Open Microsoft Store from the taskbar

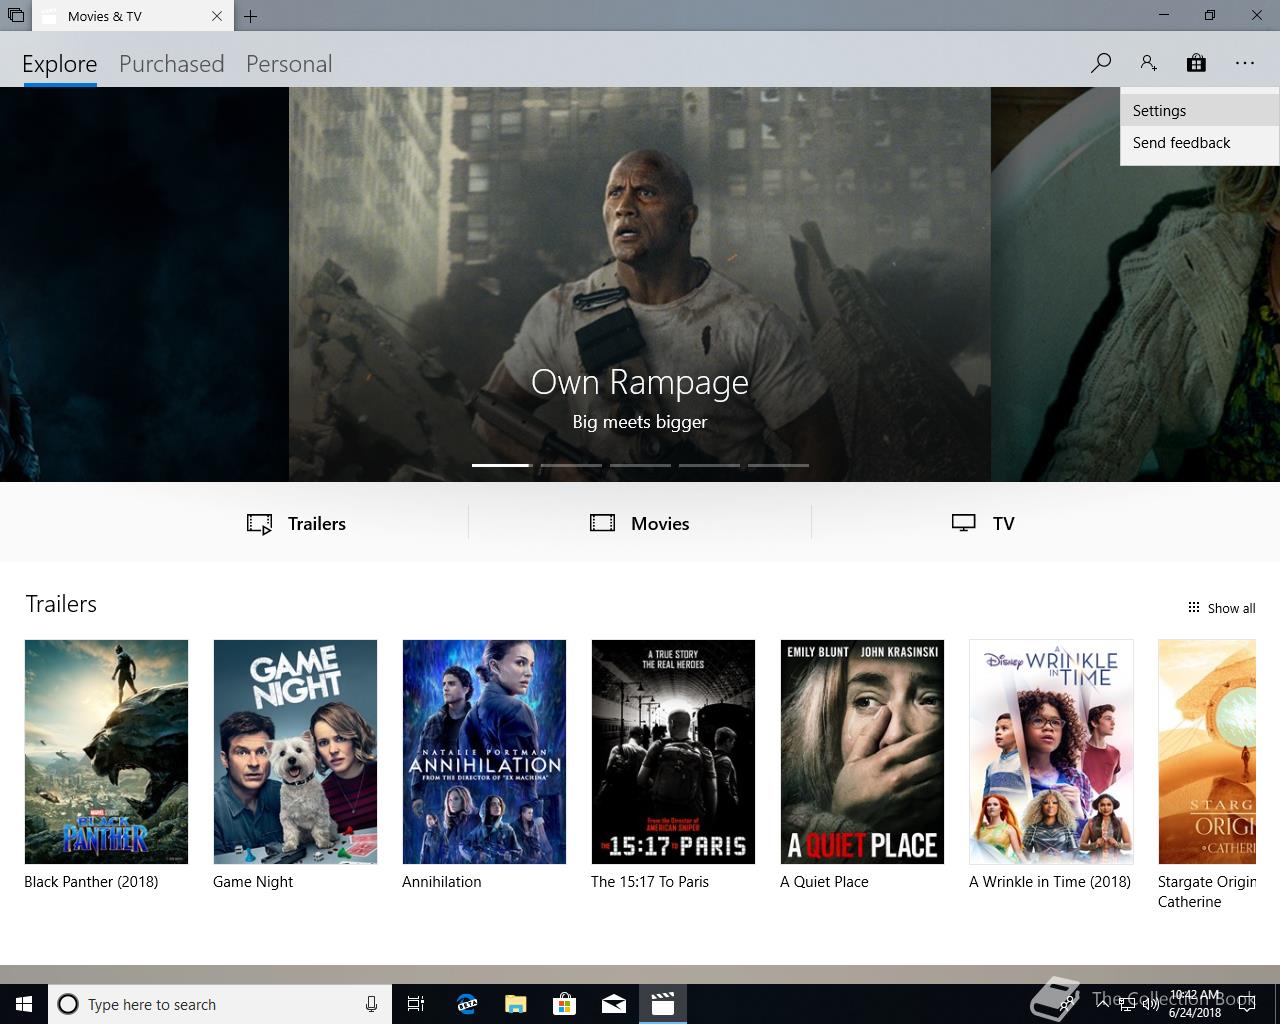coord(564,1004)
